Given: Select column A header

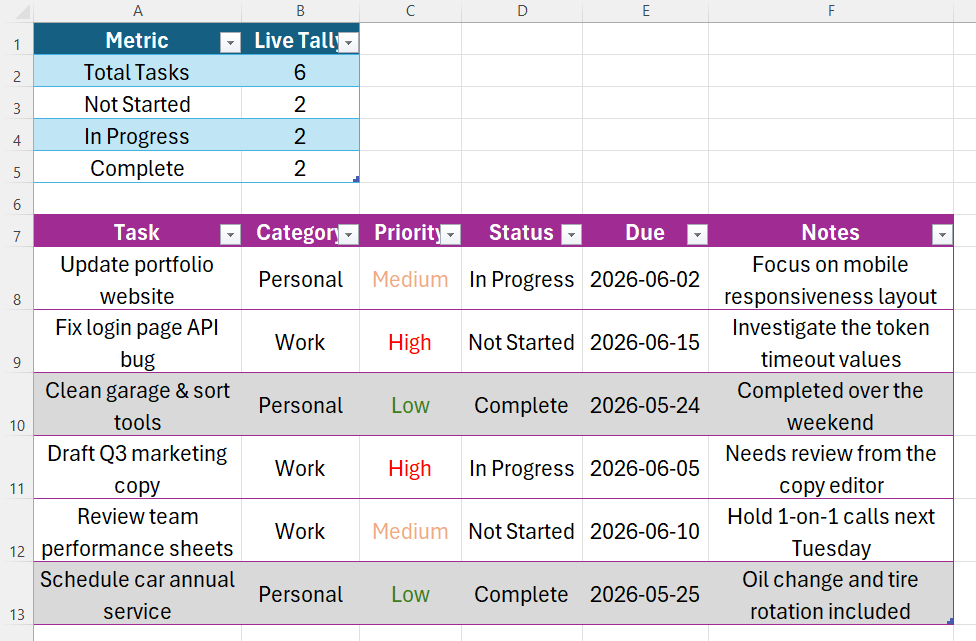Looking at the screenshot, I should coord(138,11).
